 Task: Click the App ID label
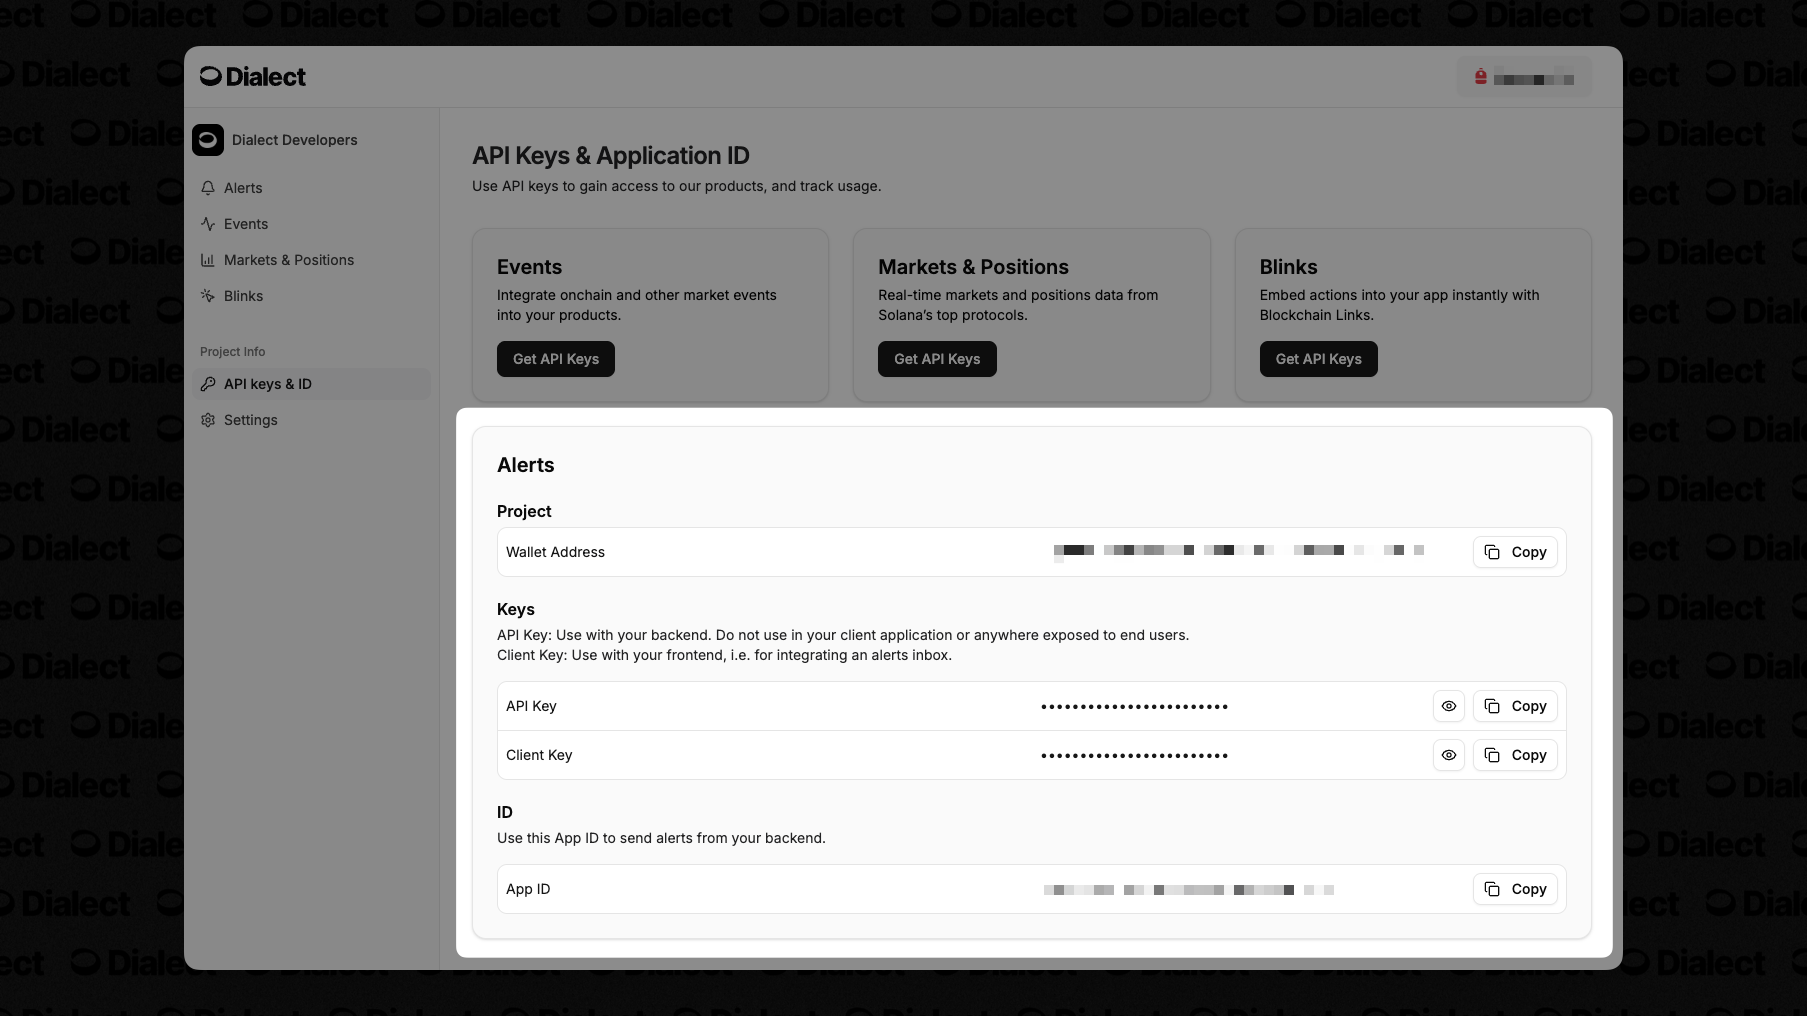[x=528, y=889]
